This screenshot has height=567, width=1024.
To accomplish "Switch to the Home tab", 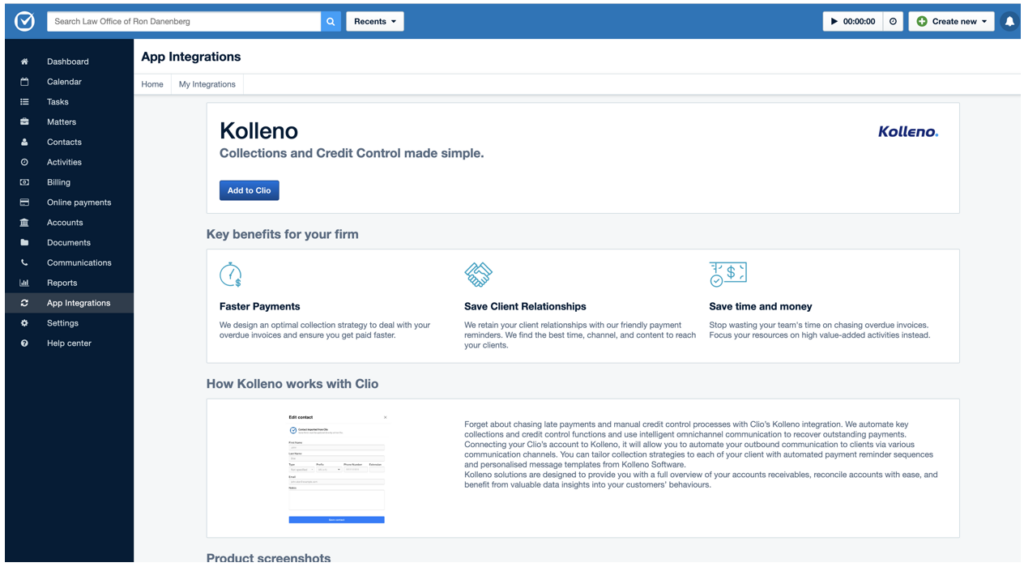I will pyautogui.click(x=152, y=84).
